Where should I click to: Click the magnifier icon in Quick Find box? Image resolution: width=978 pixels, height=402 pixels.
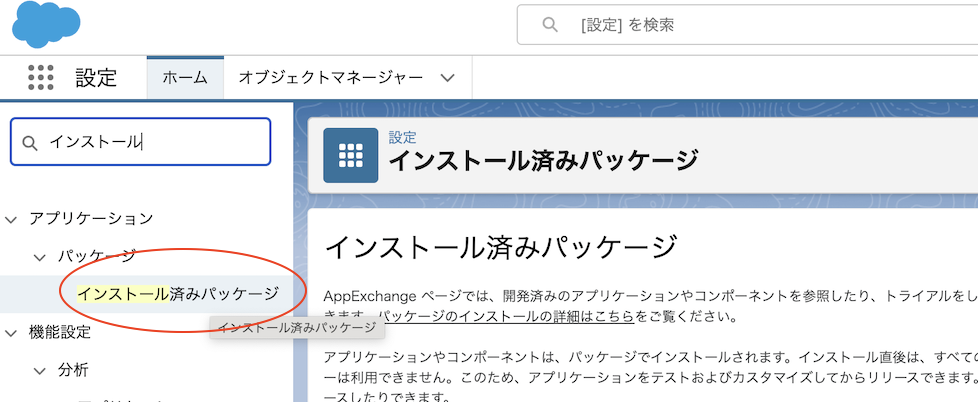pos(30,143)
